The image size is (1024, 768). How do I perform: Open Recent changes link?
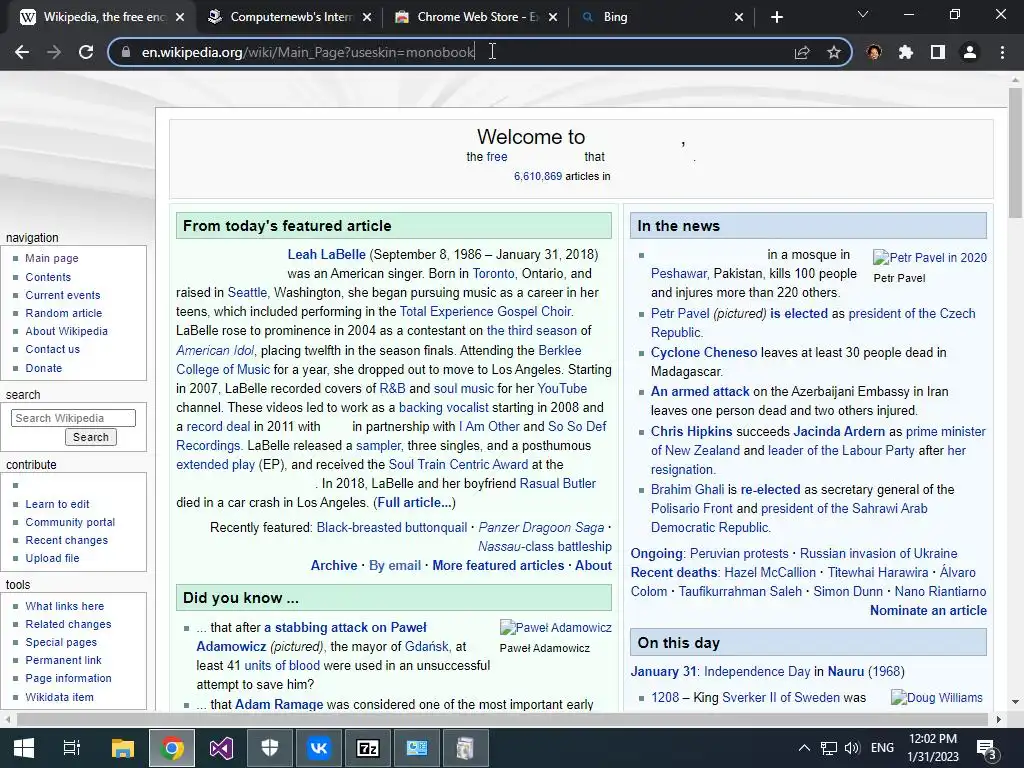point(67,540)
